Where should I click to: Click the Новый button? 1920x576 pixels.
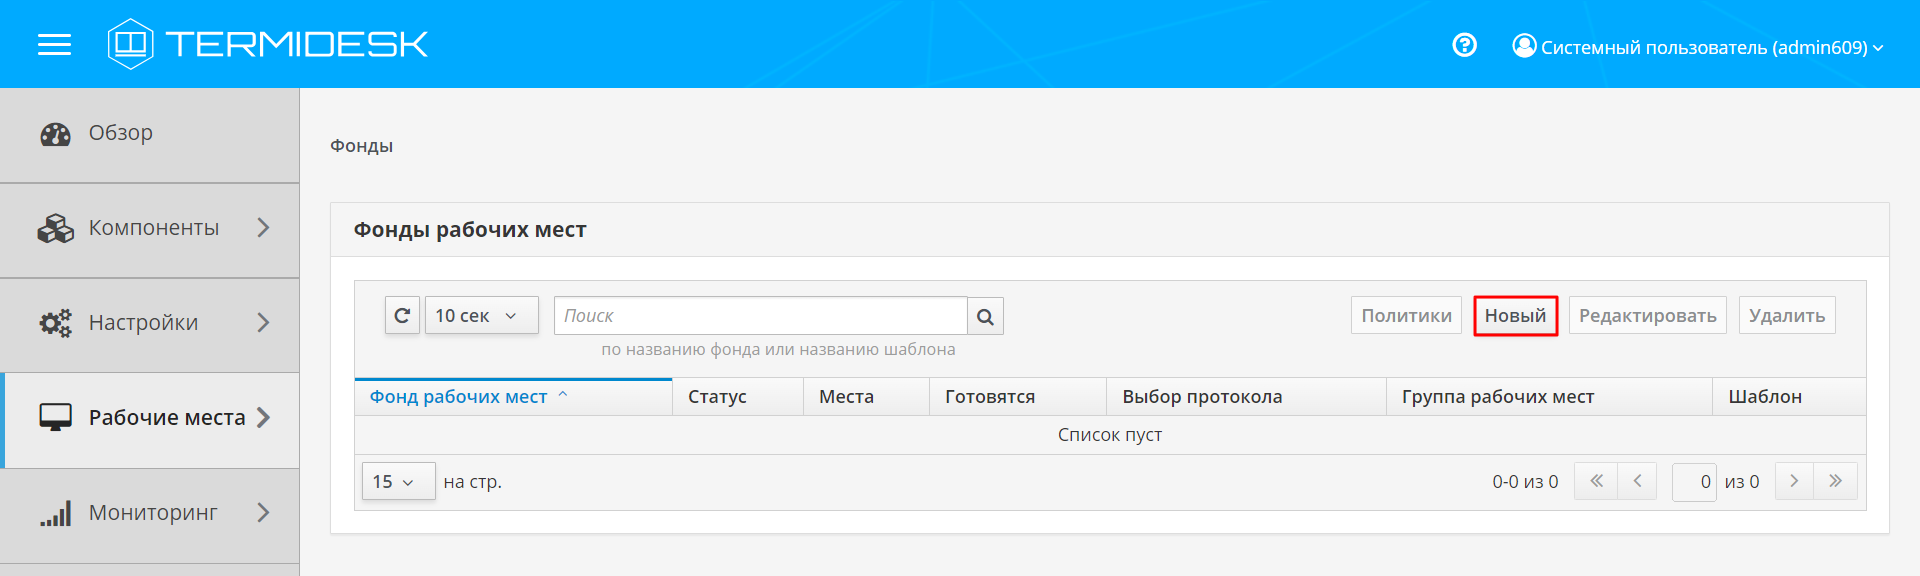pyautogui.click(x=1515, y=316)
